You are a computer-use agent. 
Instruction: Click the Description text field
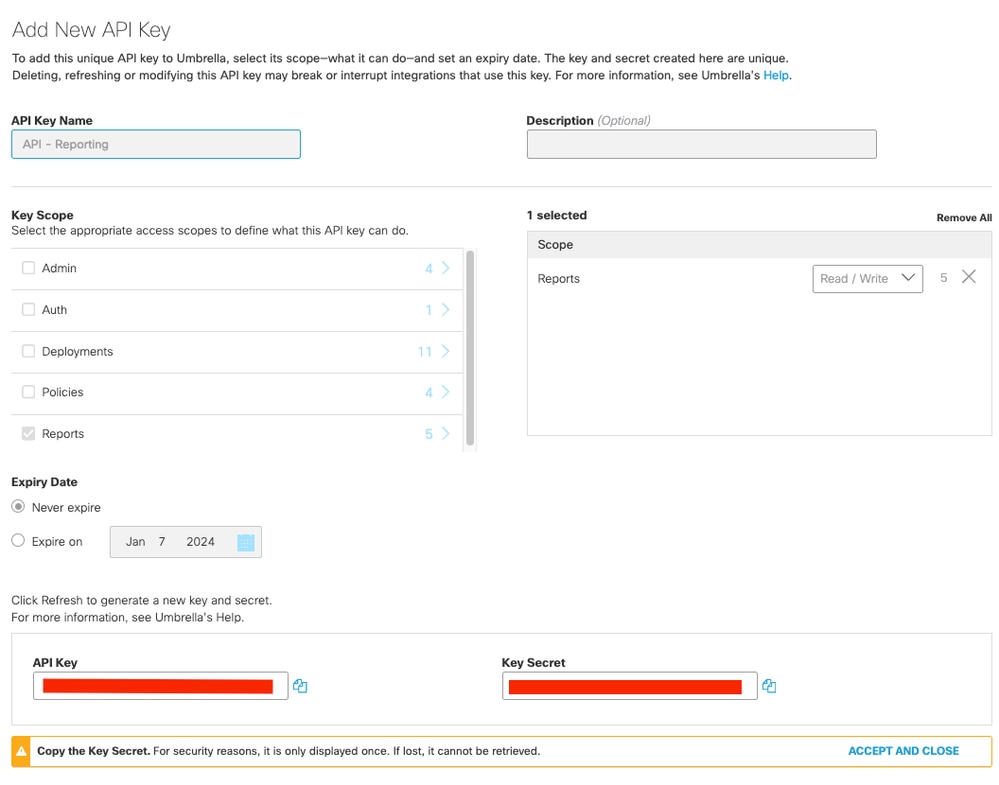pyautogui.click(x=701, y=144)
